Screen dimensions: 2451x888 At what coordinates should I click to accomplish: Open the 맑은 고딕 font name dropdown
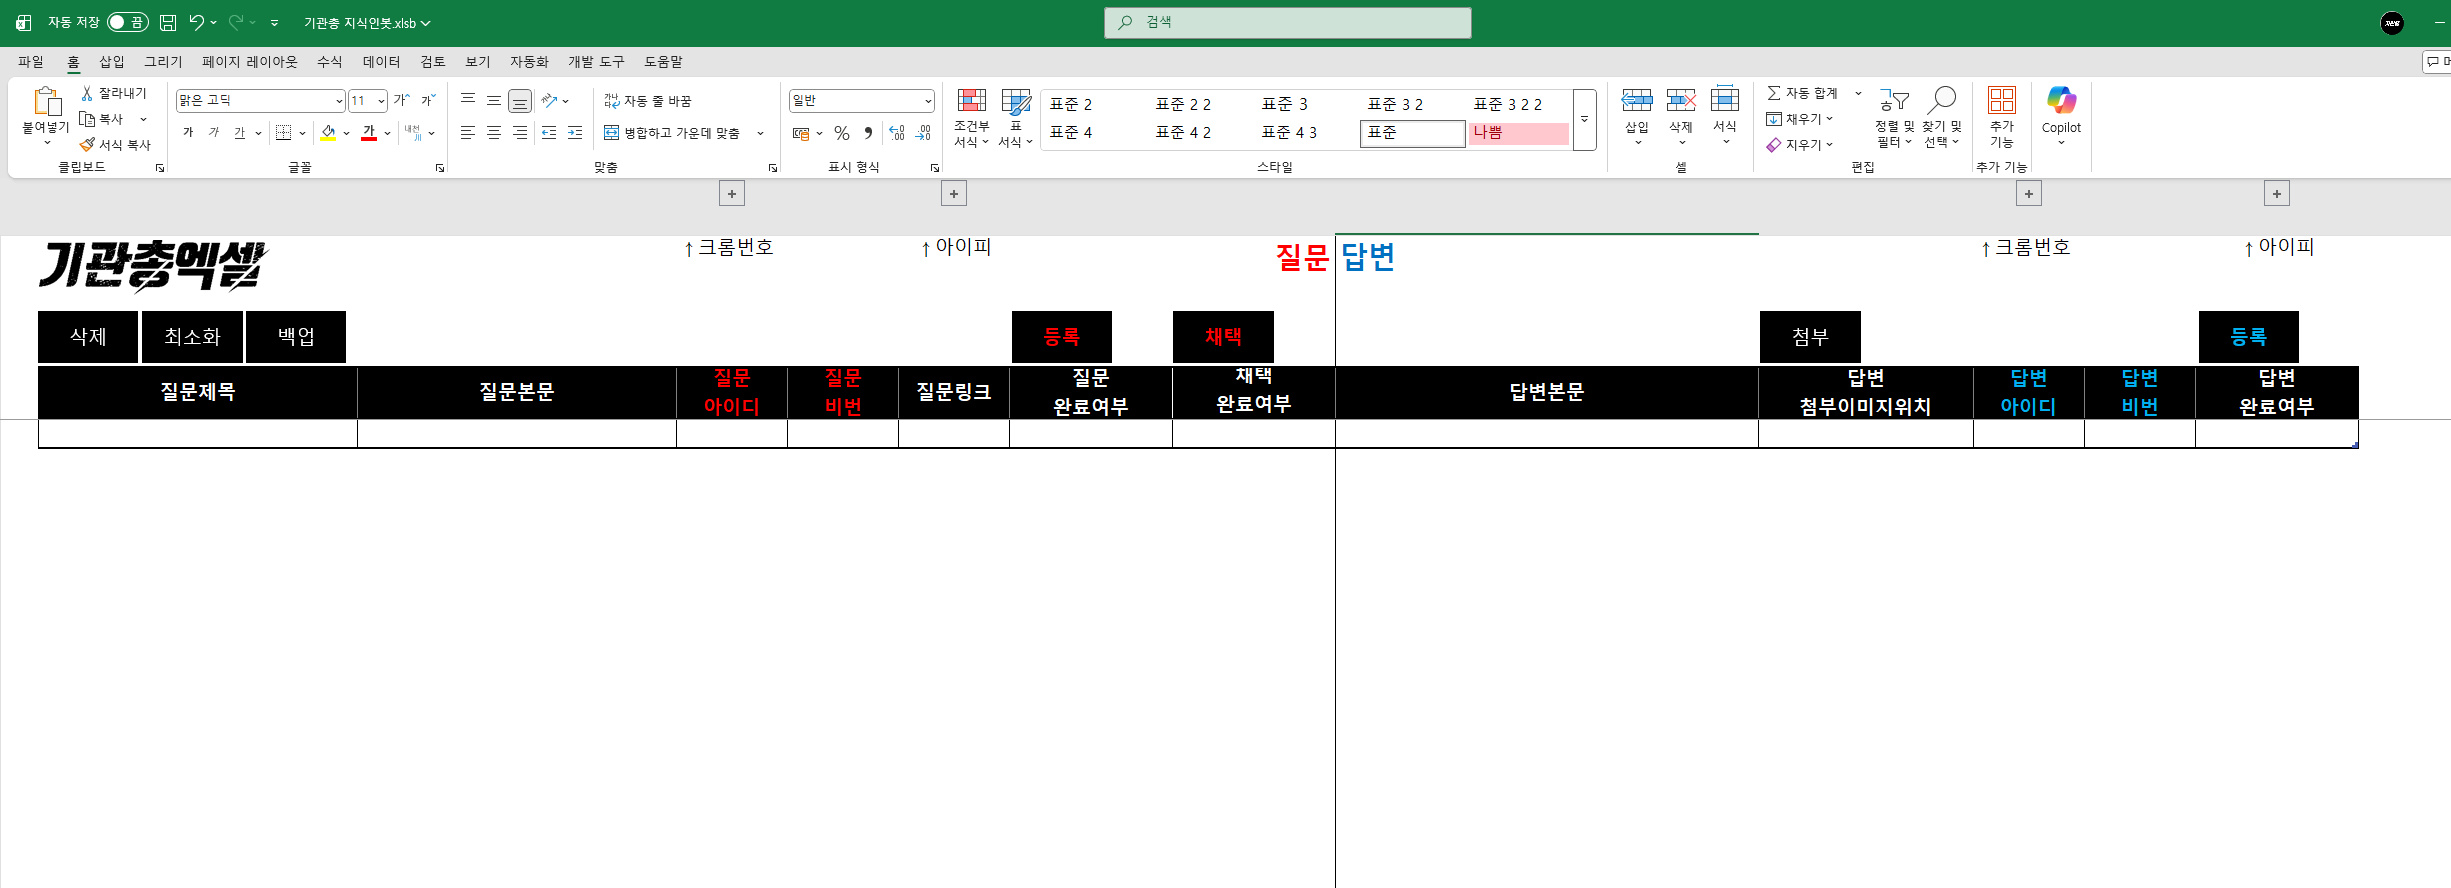[x=339, y=101]
